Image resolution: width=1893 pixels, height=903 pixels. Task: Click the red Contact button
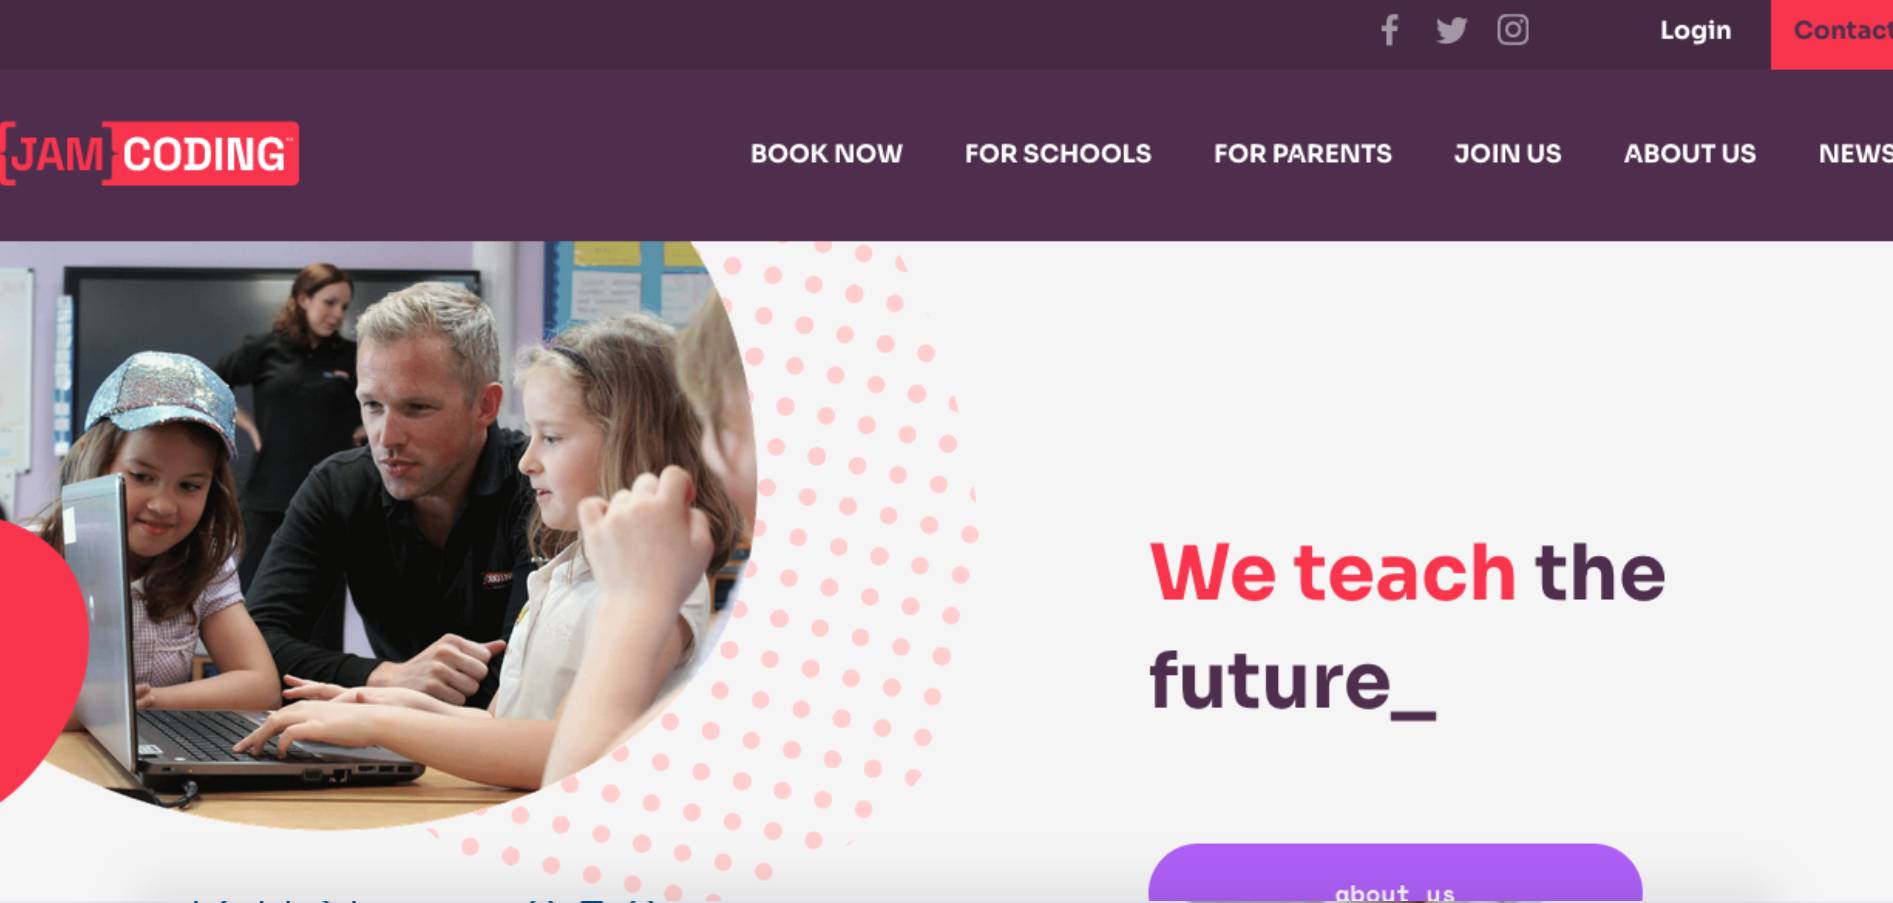click(1832, 34)
